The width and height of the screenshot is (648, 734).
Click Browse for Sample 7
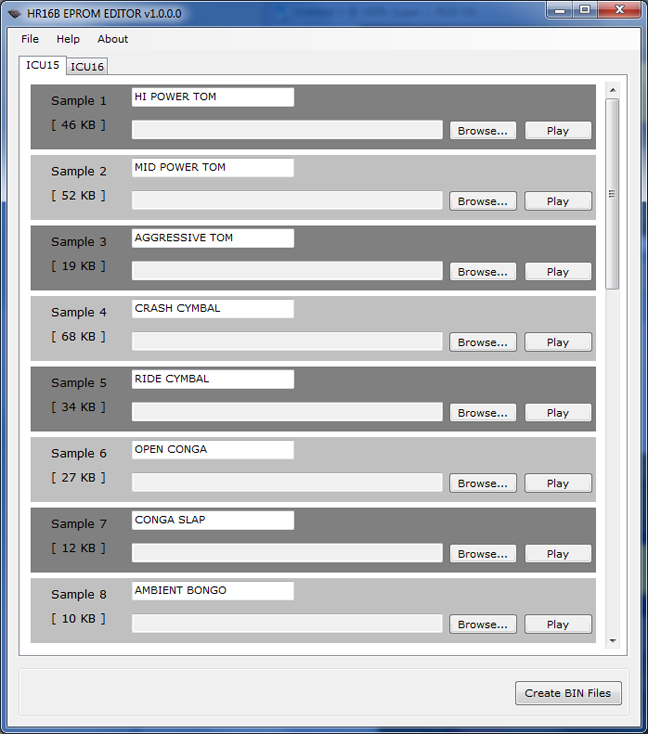click(x=483, y=554)
